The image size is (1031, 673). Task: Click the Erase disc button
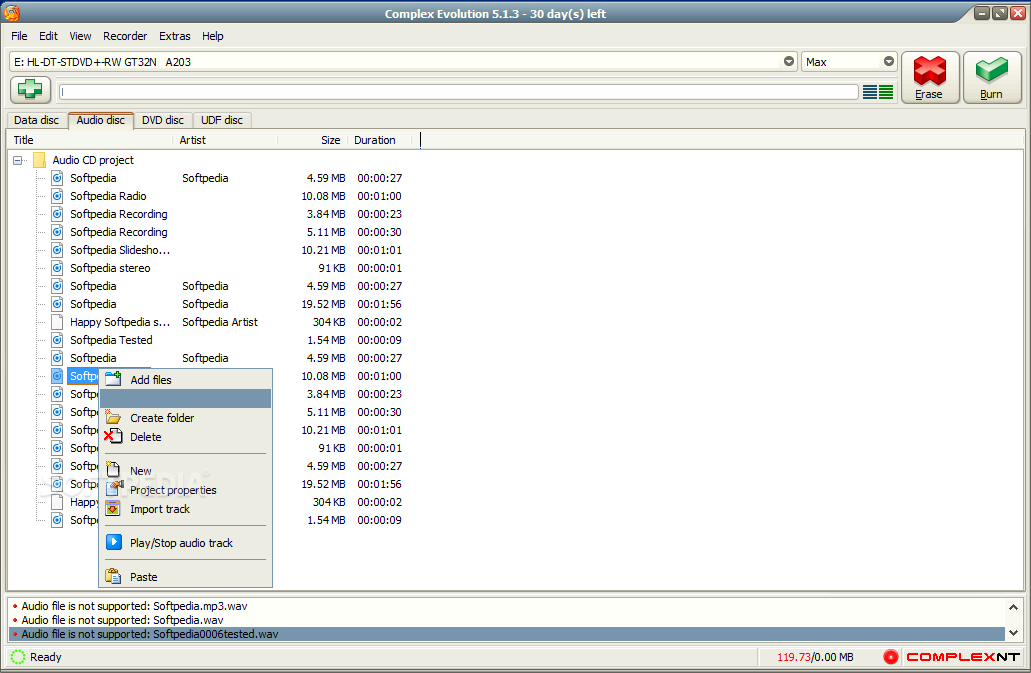tap(930, 78)
